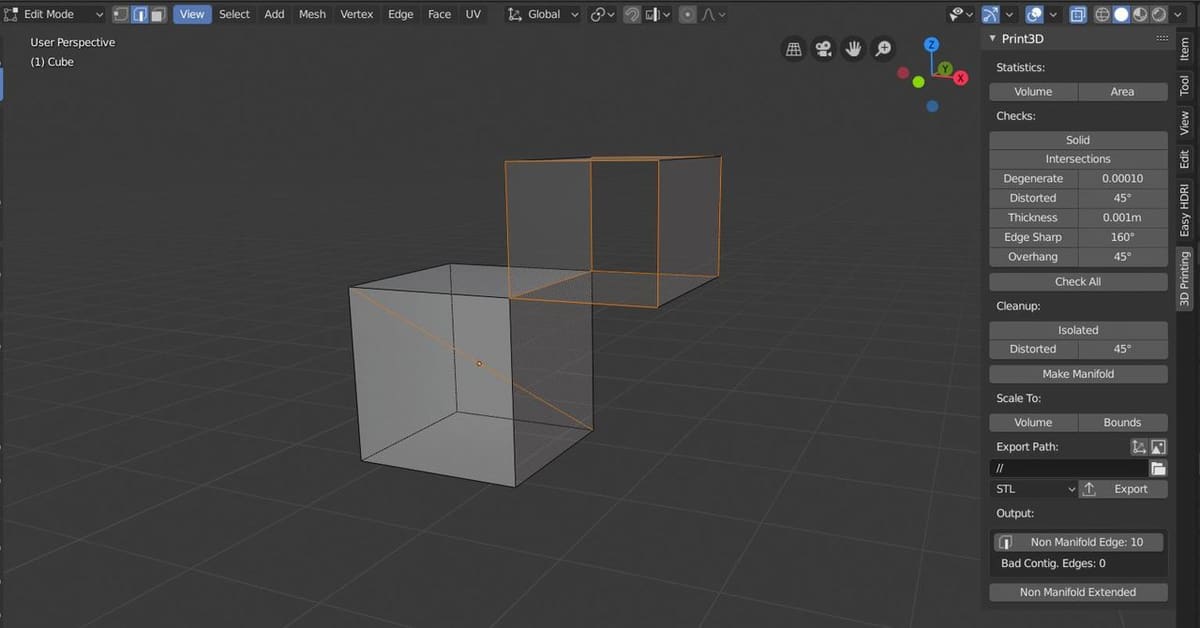Collapse the Print3D panel
The height and width of the screenshot is (628, 1200).
click(992, 39)
